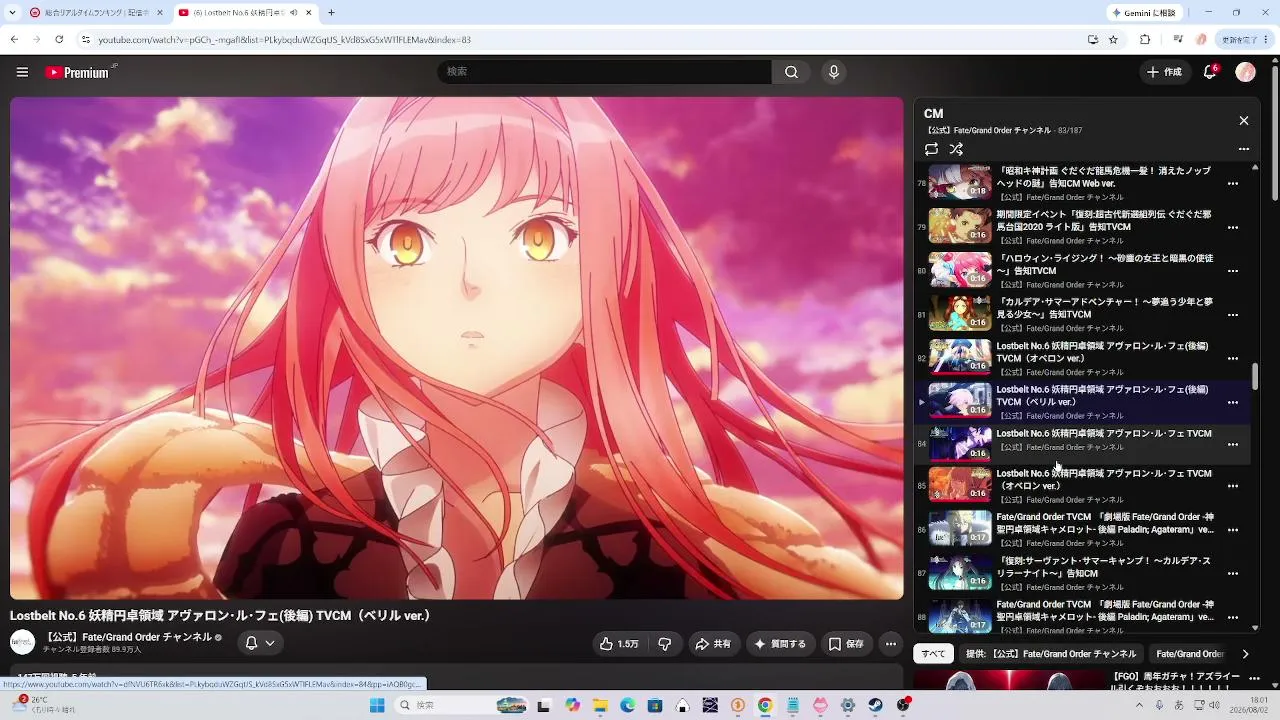Close the active YouTube browser tab
Screen dimensions: 1280x720
coord(309,13)
